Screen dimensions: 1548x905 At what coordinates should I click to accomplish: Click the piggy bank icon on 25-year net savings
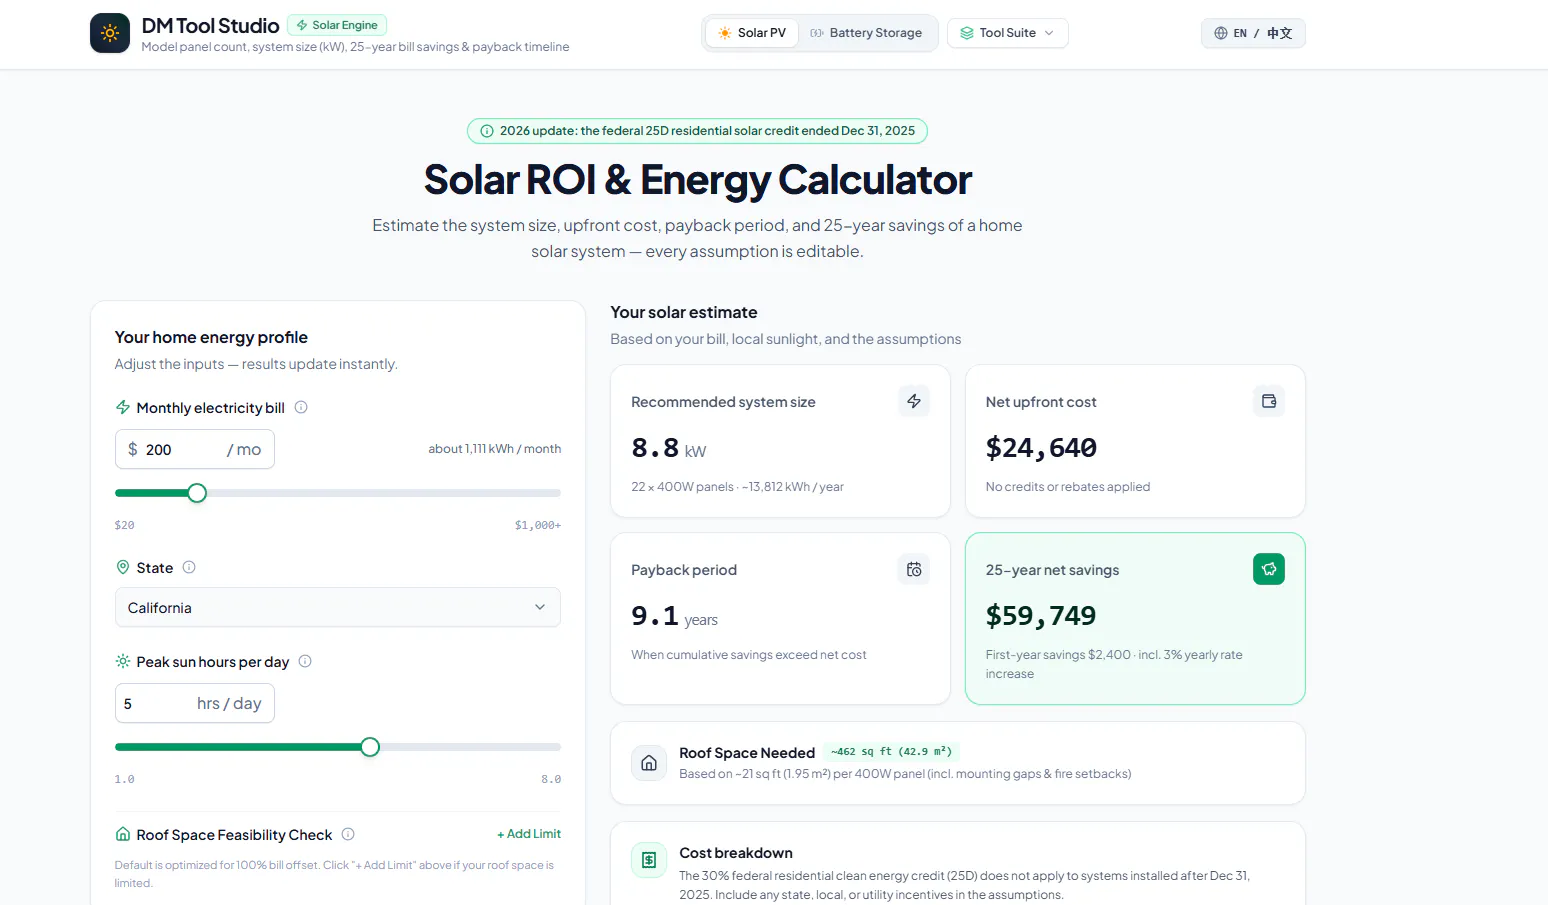(x=1269, y=569)
